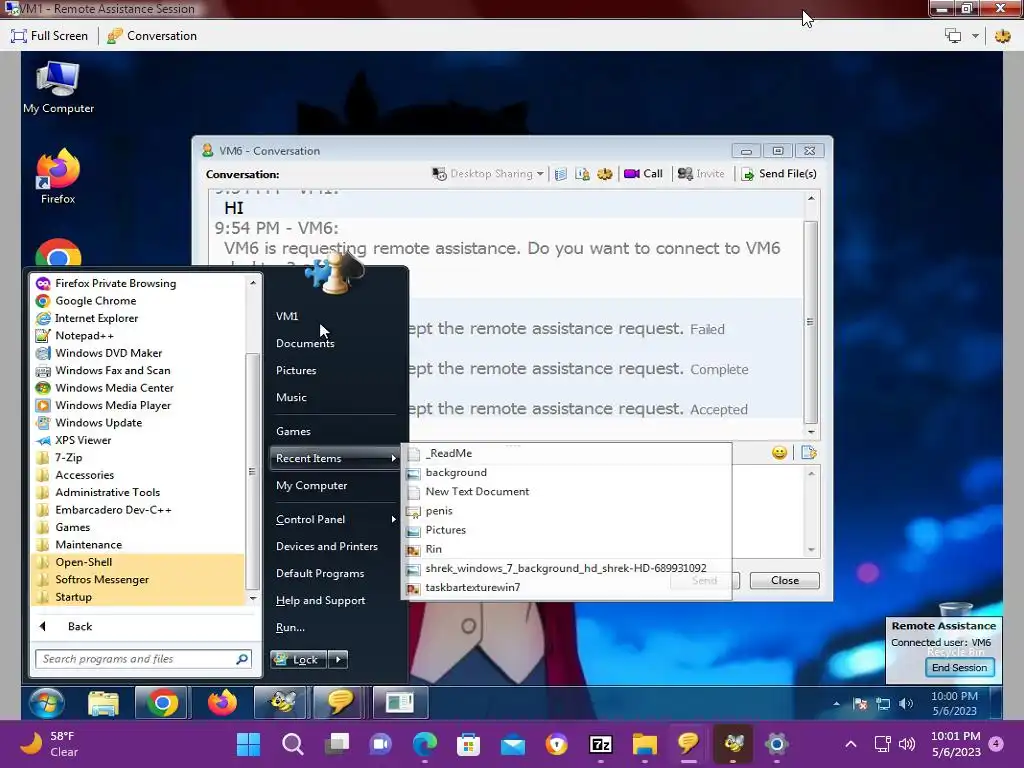Click the conversation history scrollbar down arrow
The width and height of the screenshot is (1024, 768).
coord(811,432)
